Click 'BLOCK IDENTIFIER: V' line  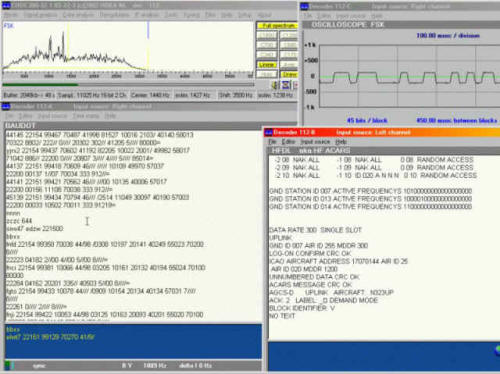pos(302,308)
